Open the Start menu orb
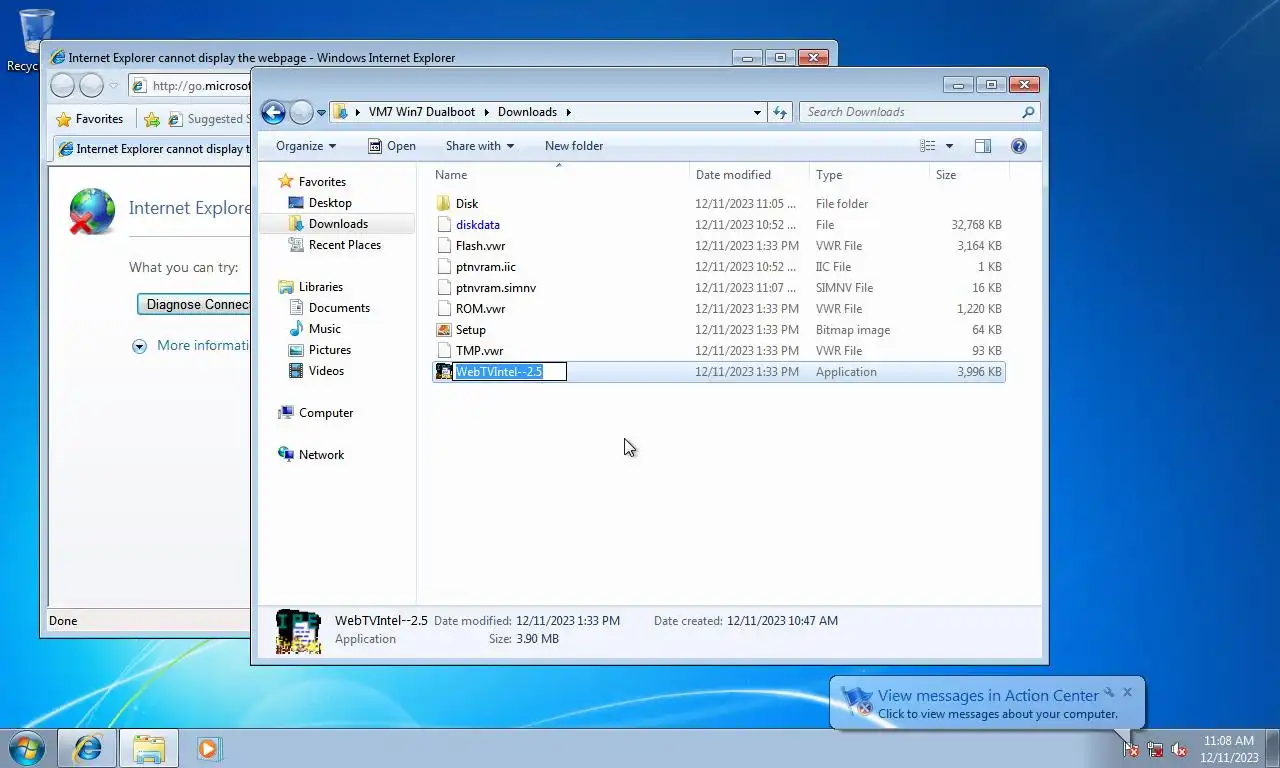Image resolution: width=1280 pixels, height=768 pixels. click(27, 747)
